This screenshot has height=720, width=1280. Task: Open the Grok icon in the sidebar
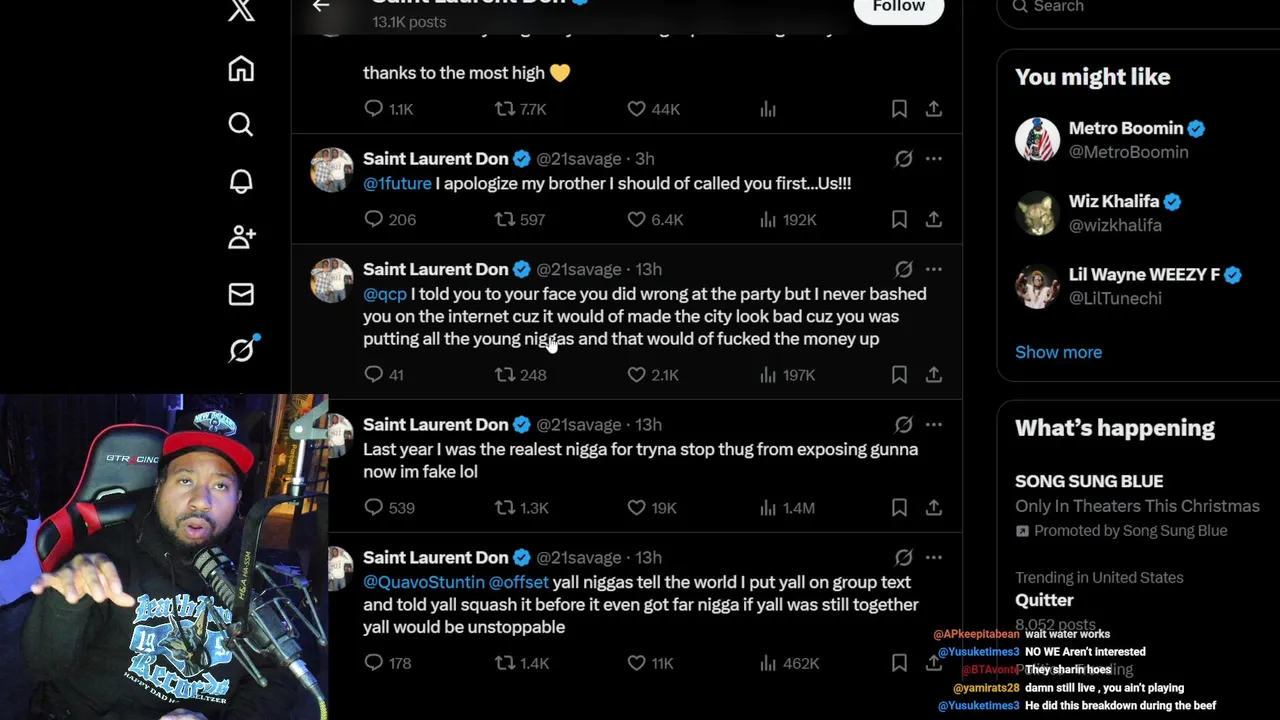(241, 349)
